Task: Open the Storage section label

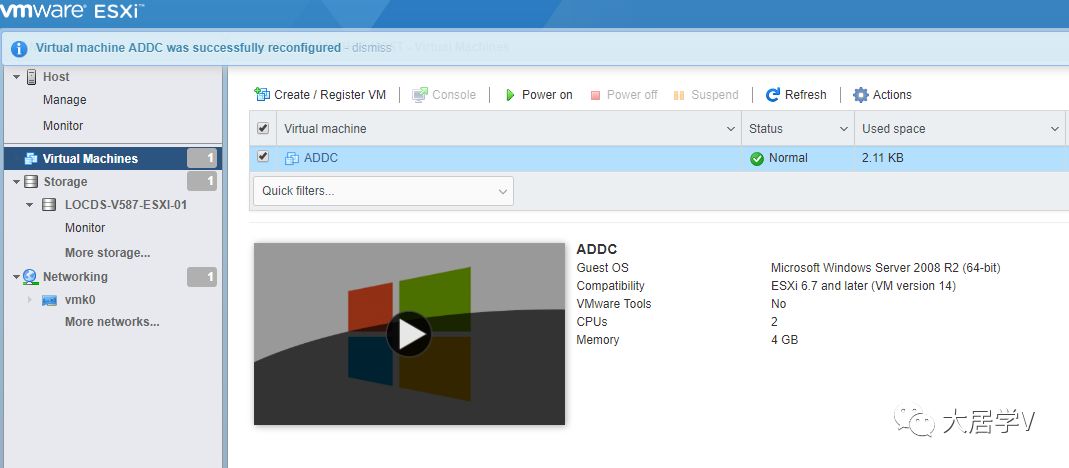Action: (65, 181)
